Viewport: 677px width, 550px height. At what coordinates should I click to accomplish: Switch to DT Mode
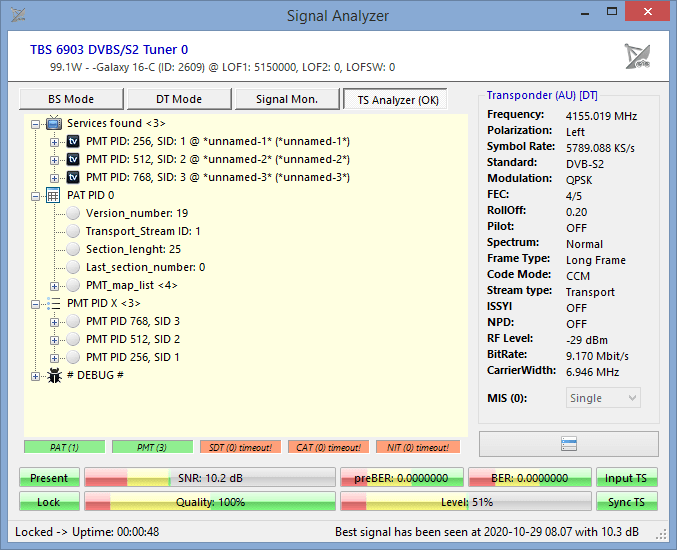(179, 99)
